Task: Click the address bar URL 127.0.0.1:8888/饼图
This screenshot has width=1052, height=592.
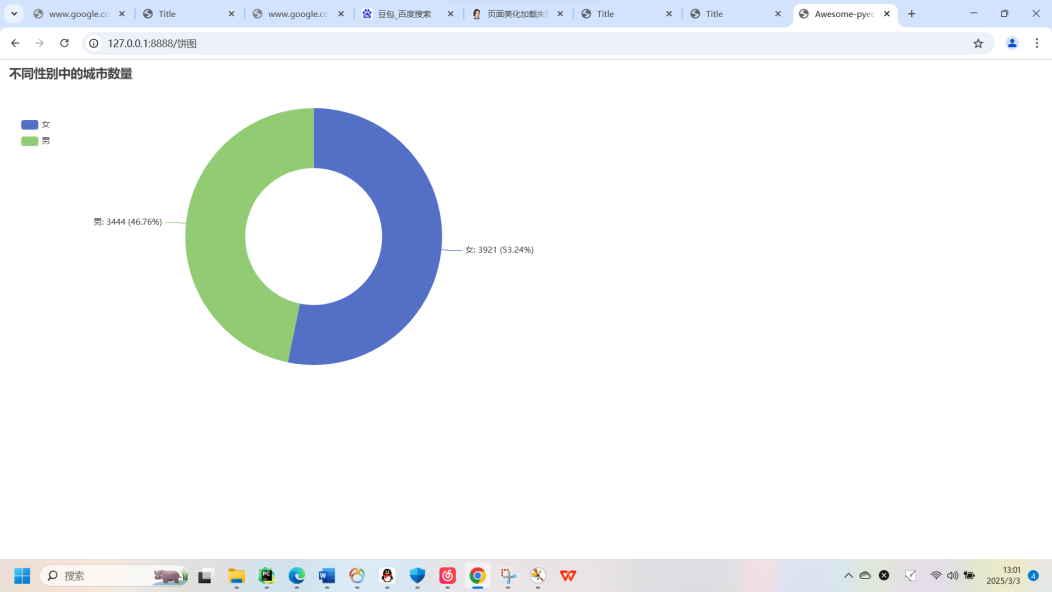Action: pos(152,43)
